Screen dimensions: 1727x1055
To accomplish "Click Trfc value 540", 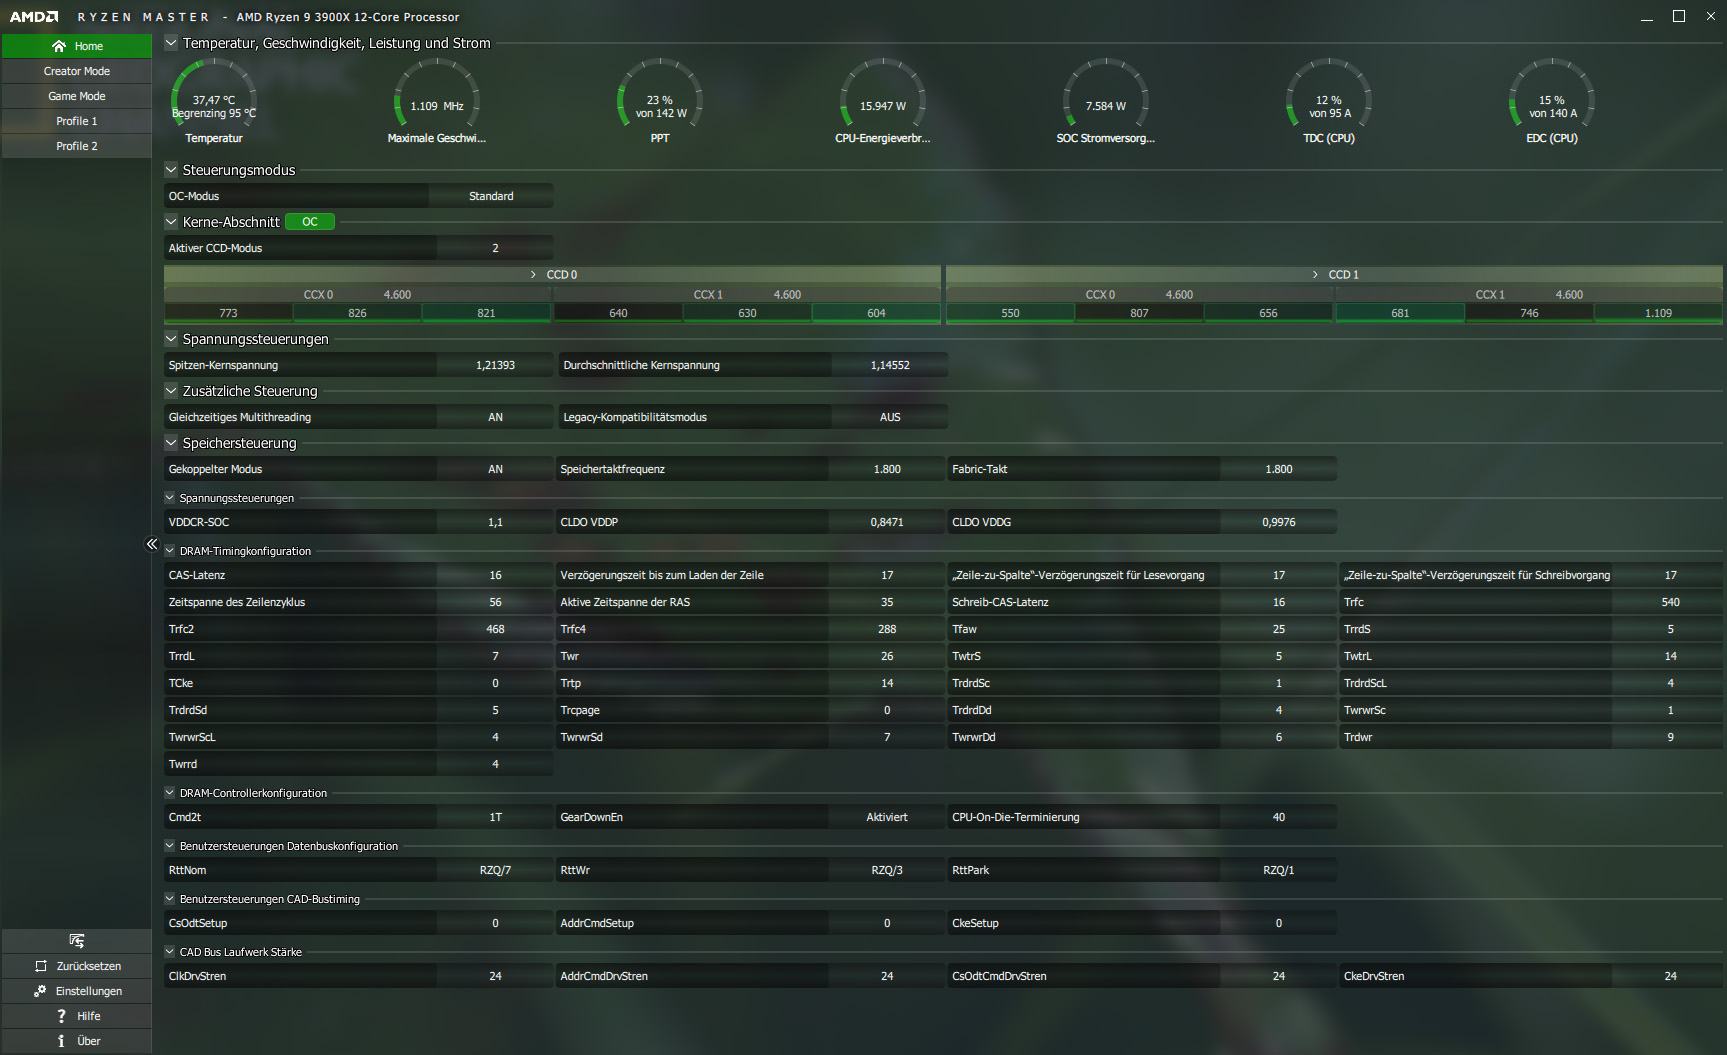I will pyautogui.click(x=1670, y=602).
